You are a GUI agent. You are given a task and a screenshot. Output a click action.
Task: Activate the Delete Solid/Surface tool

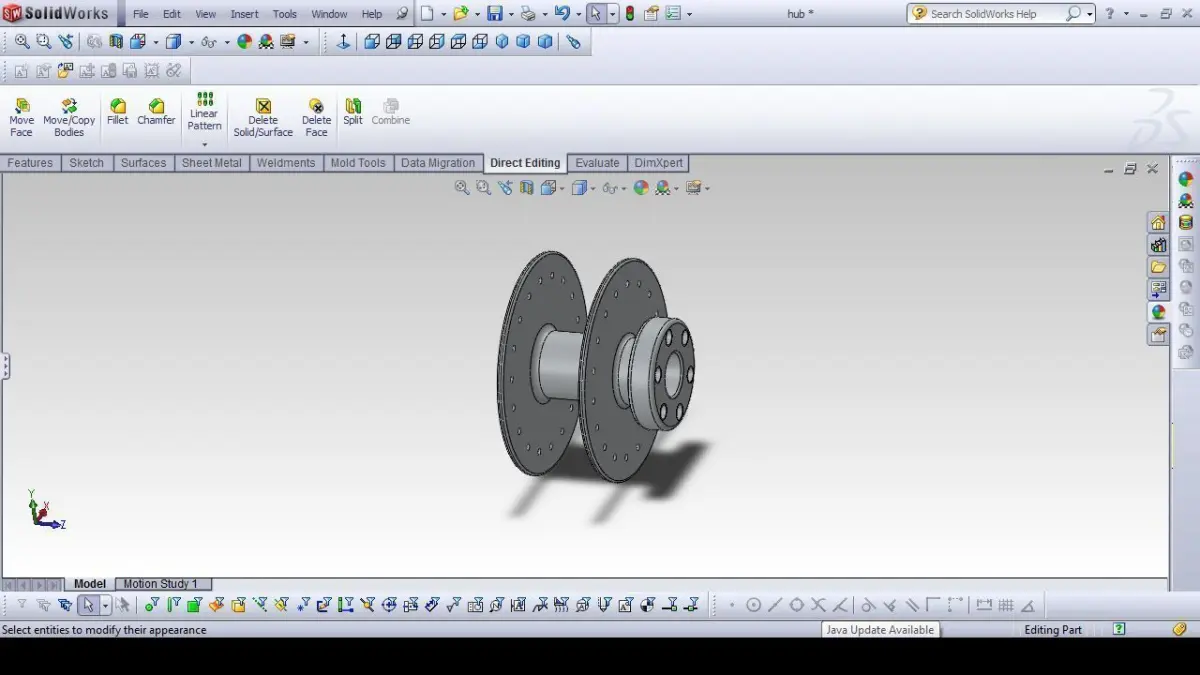point(263,118)
